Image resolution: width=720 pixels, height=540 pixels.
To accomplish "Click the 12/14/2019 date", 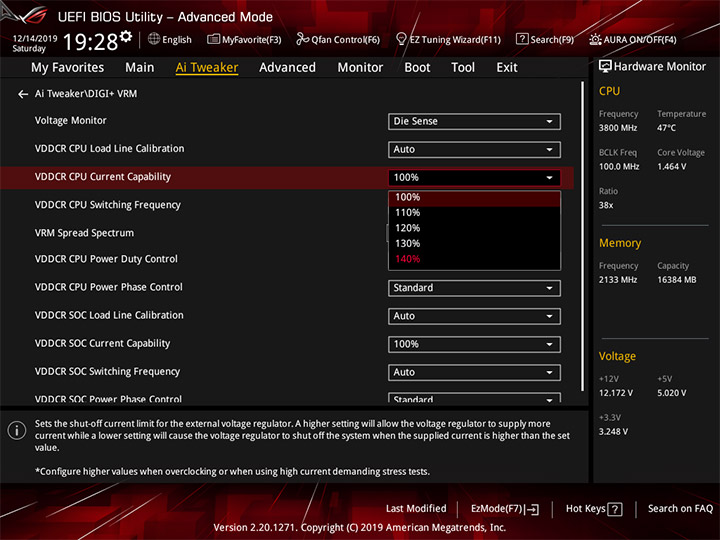I will pos(35,39).
